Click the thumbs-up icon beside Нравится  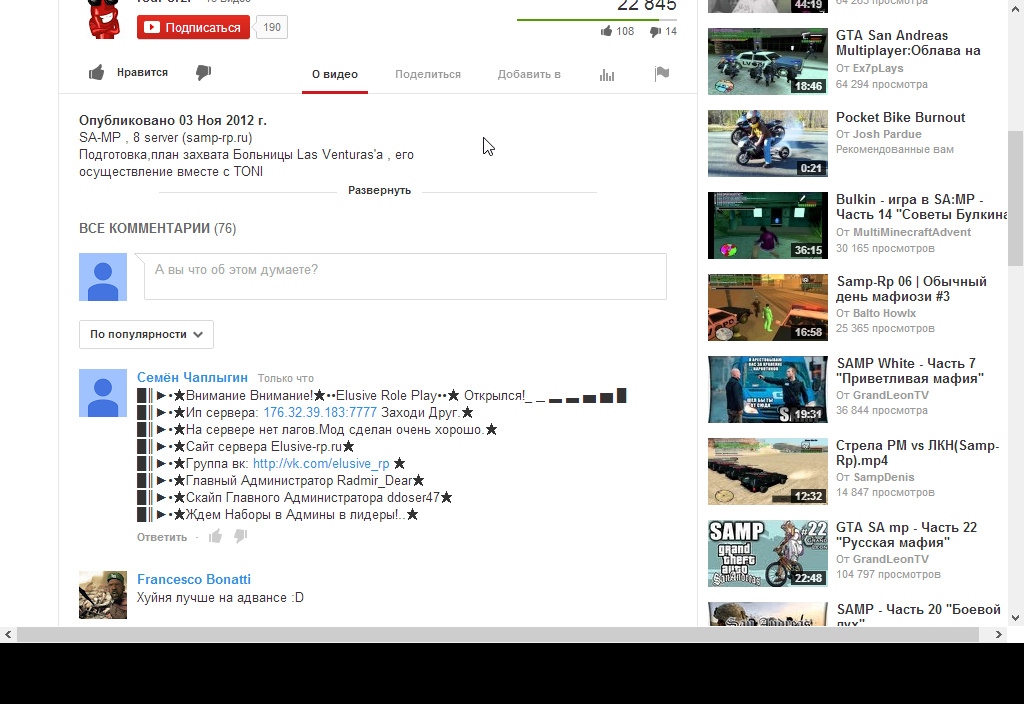(97, 72)
